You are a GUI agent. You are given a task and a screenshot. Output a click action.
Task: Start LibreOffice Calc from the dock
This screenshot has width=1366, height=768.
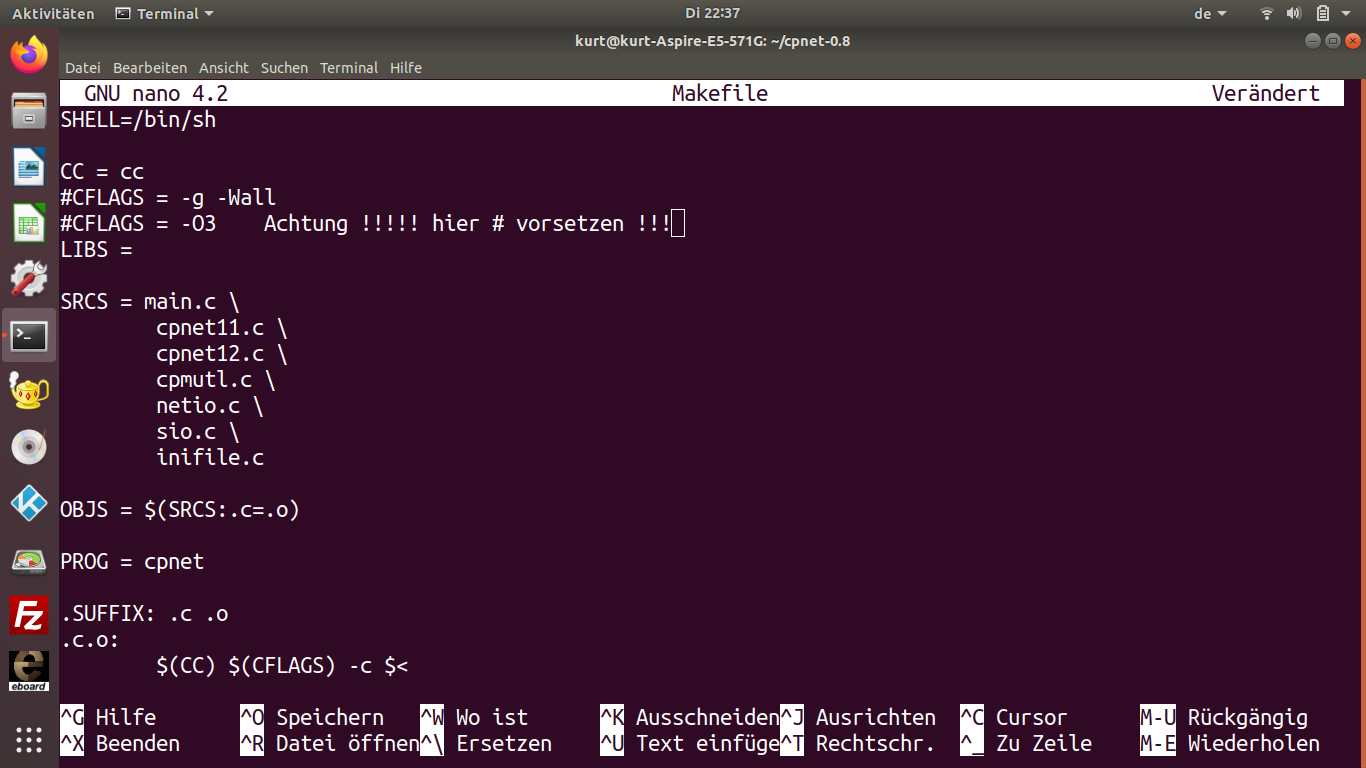pyautogui.click(x=29, y=223)
